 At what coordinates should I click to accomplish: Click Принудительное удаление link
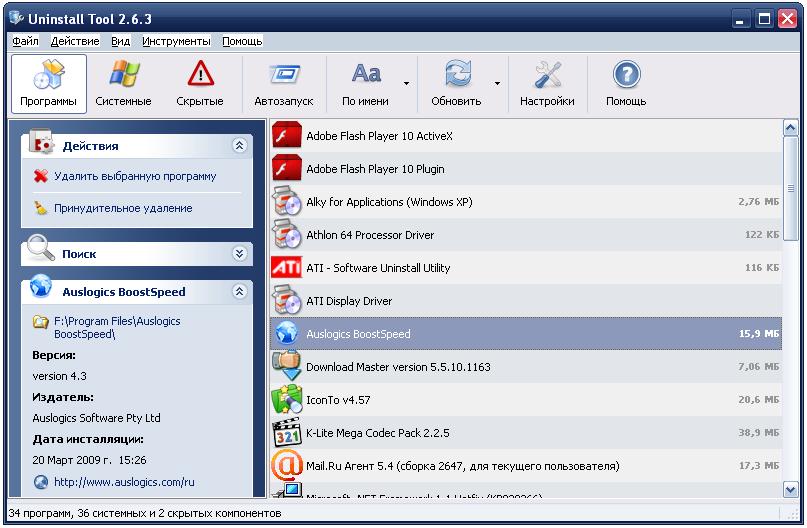123,208
